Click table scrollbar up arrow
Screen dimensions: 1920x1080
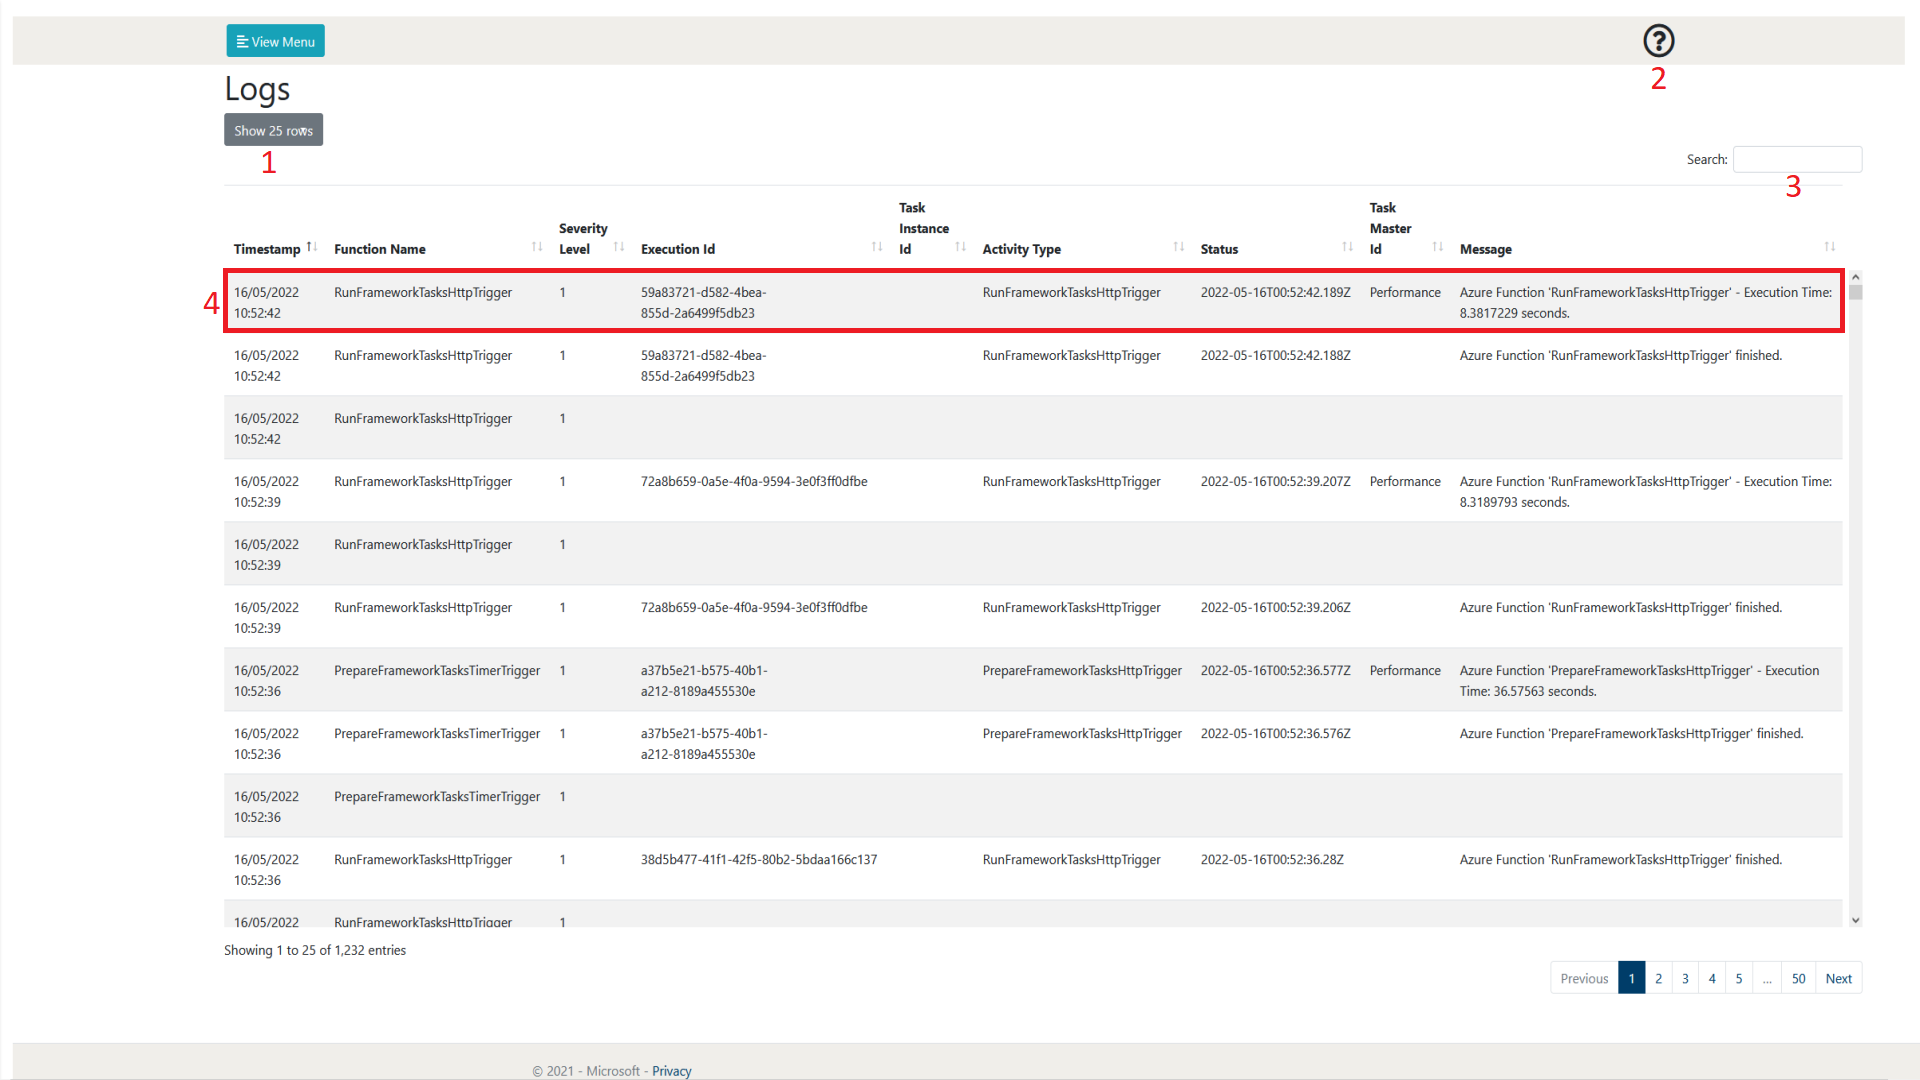tap(1855, 277)
